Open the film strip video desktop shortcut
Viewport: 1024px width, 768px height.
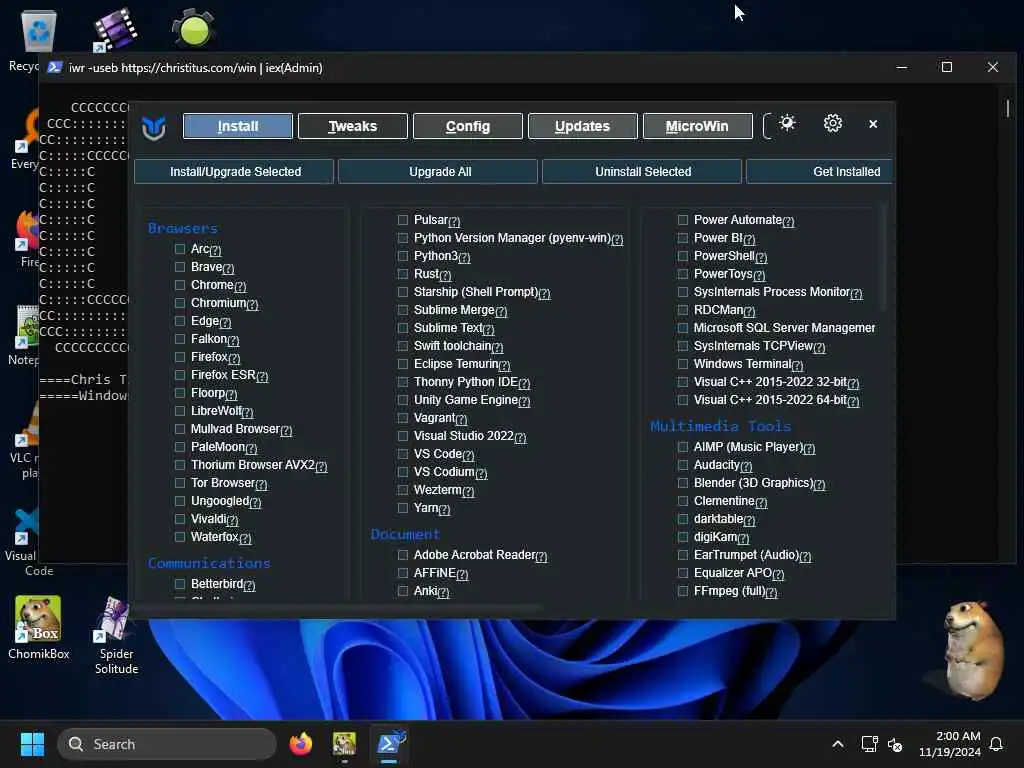click(x=115, y=29)
